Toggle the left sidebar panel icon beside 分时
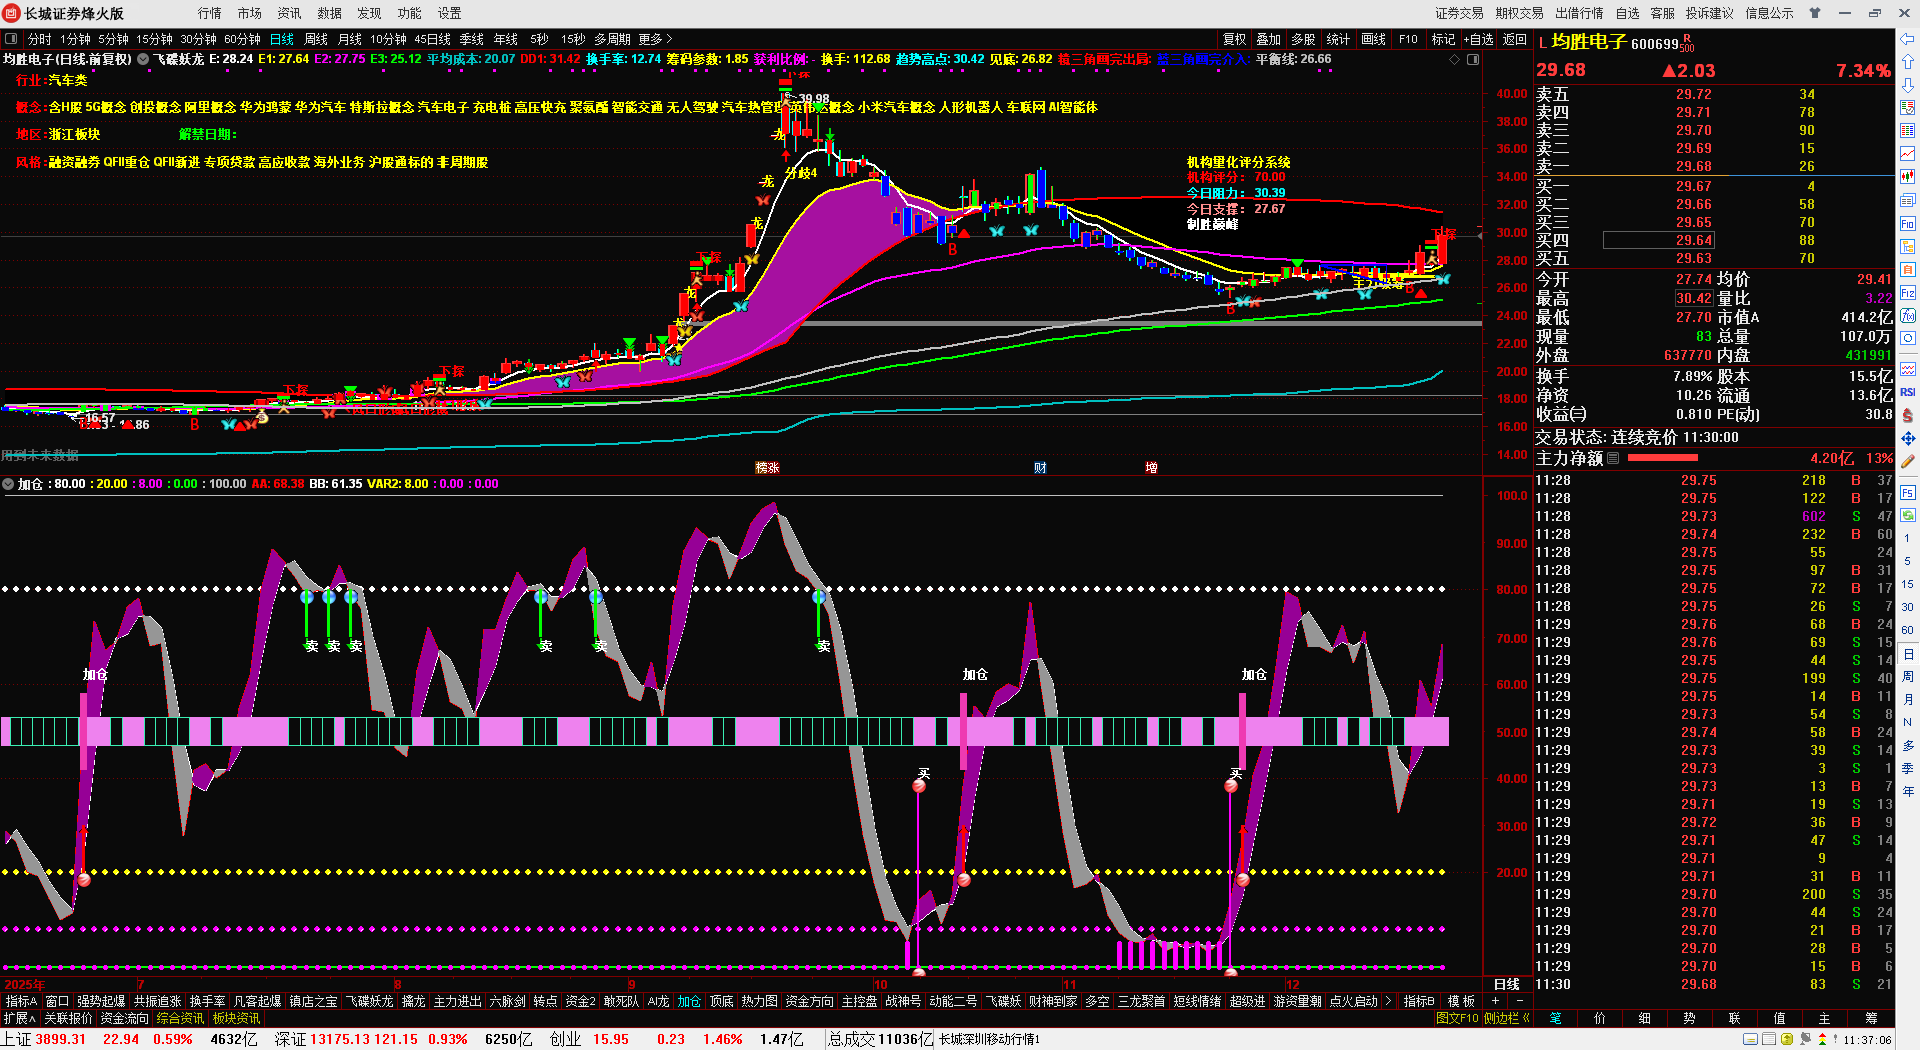 (12, 39)
